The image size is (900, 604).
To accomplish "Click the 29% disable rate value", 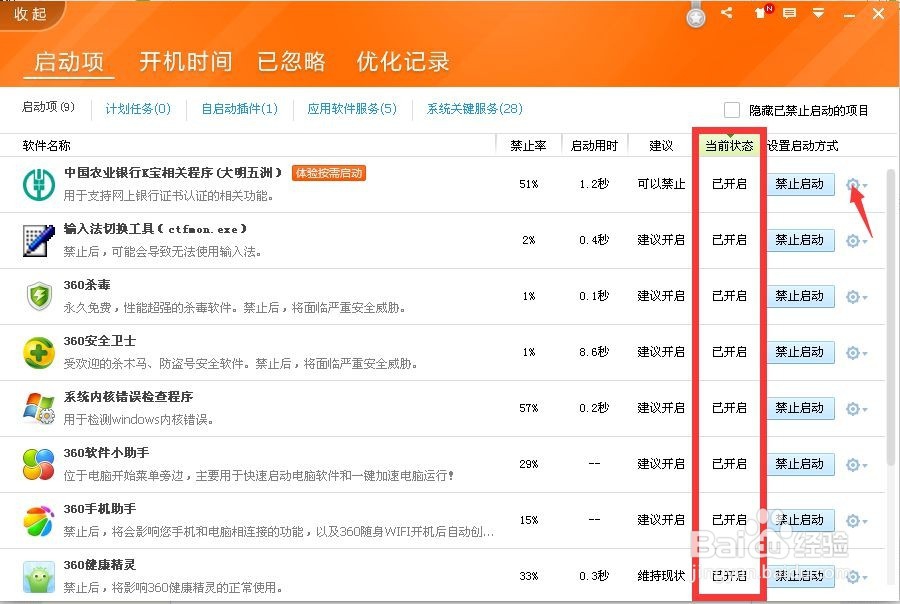I will (529, 464).
